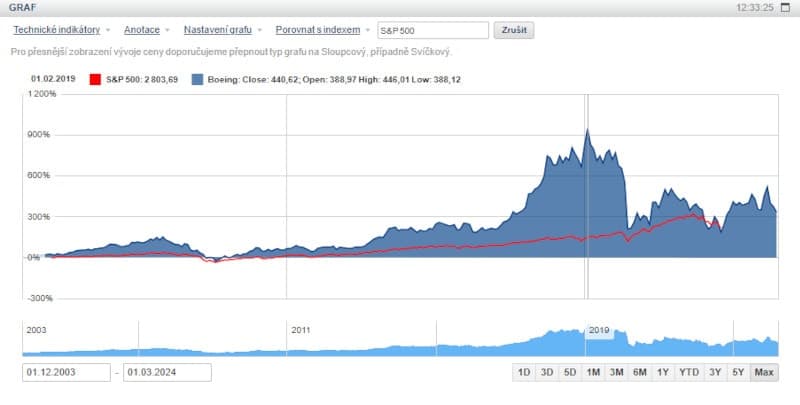800x405 pixels.
Task: Click the -300% axis label
Action: [39, 298]
